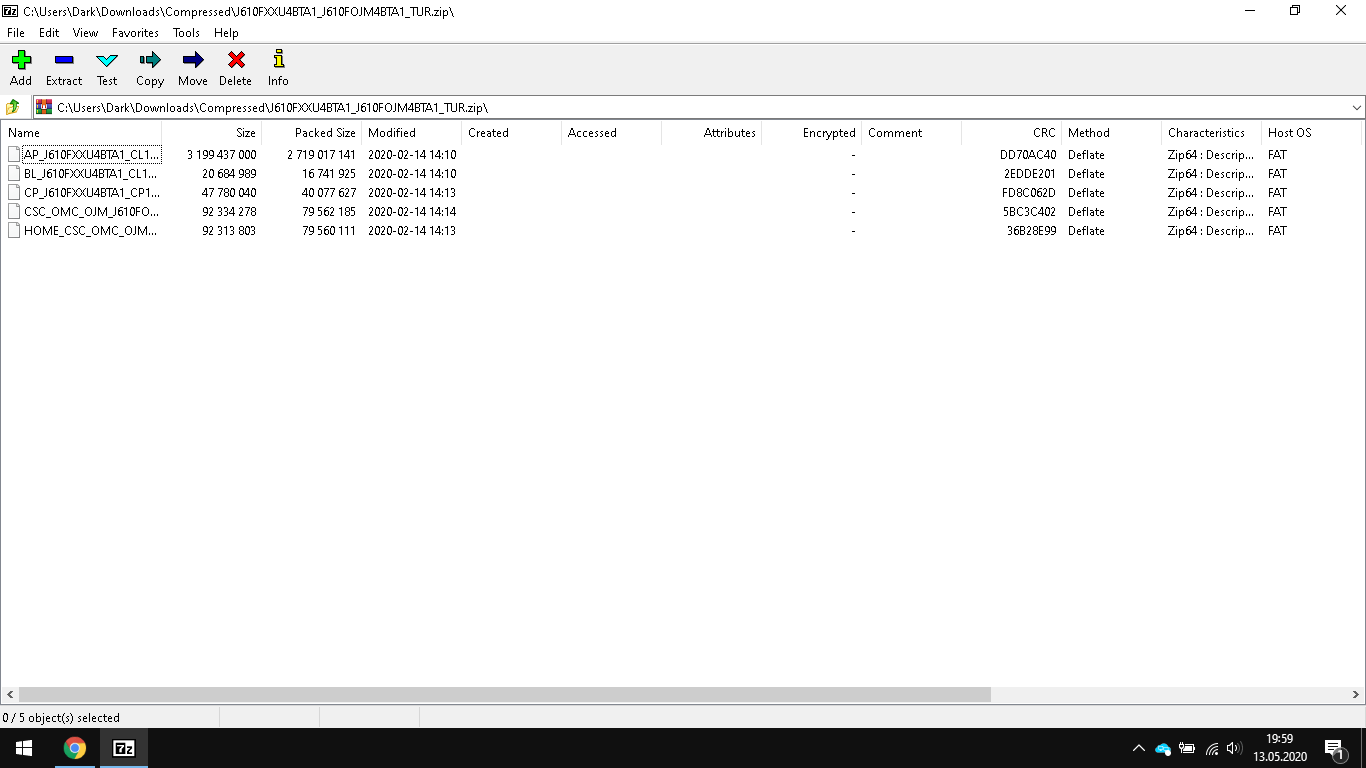Show hidden system tray icons
Image resolution: width=1366 pixels, height=768 pixels.
tap(1138, 748)
